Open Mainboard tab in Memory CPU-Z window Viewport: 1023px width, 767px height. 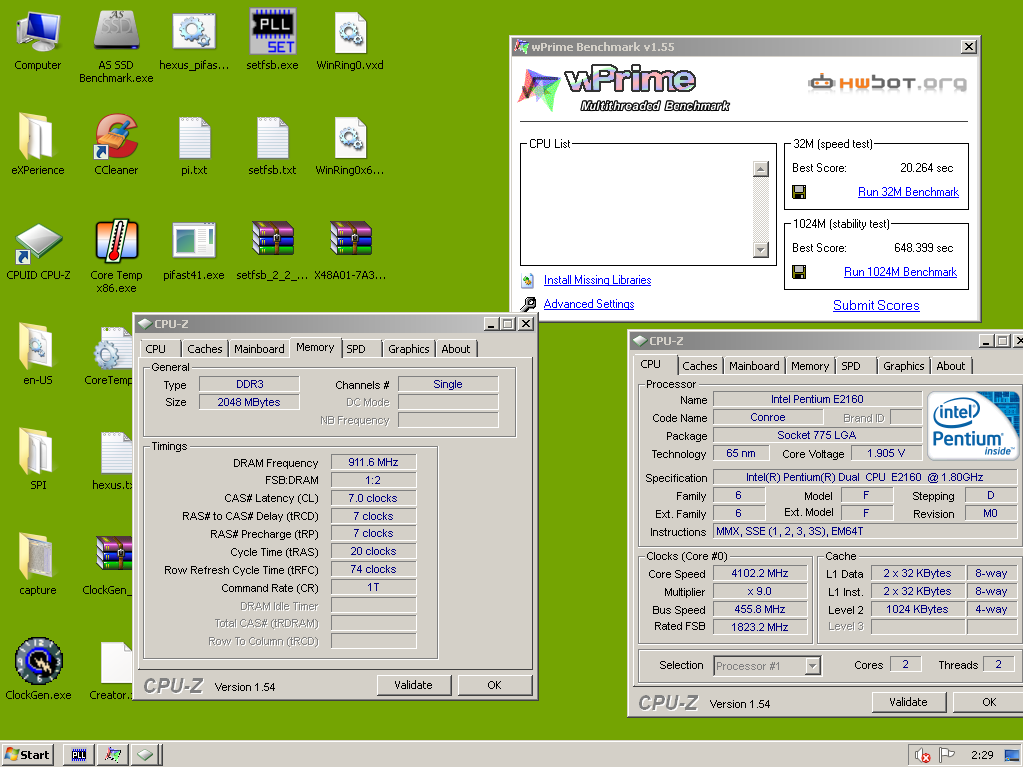[259, 349]
